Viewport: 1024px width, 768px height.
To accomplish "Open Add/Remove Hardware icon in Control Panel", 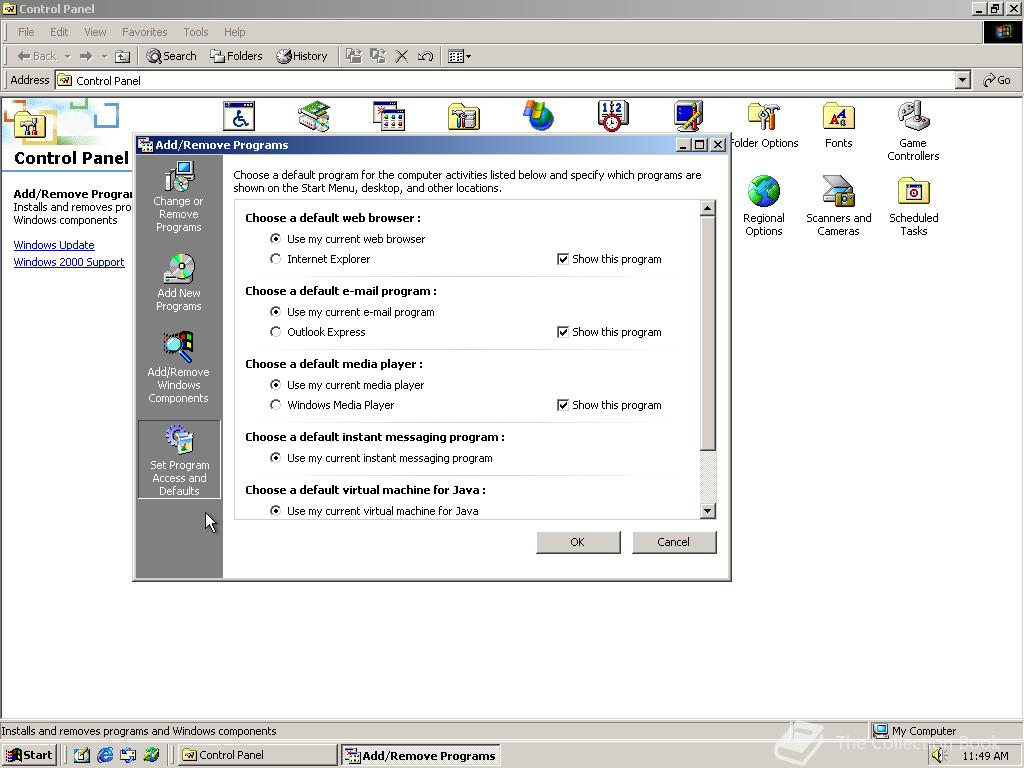I will 313,116.
